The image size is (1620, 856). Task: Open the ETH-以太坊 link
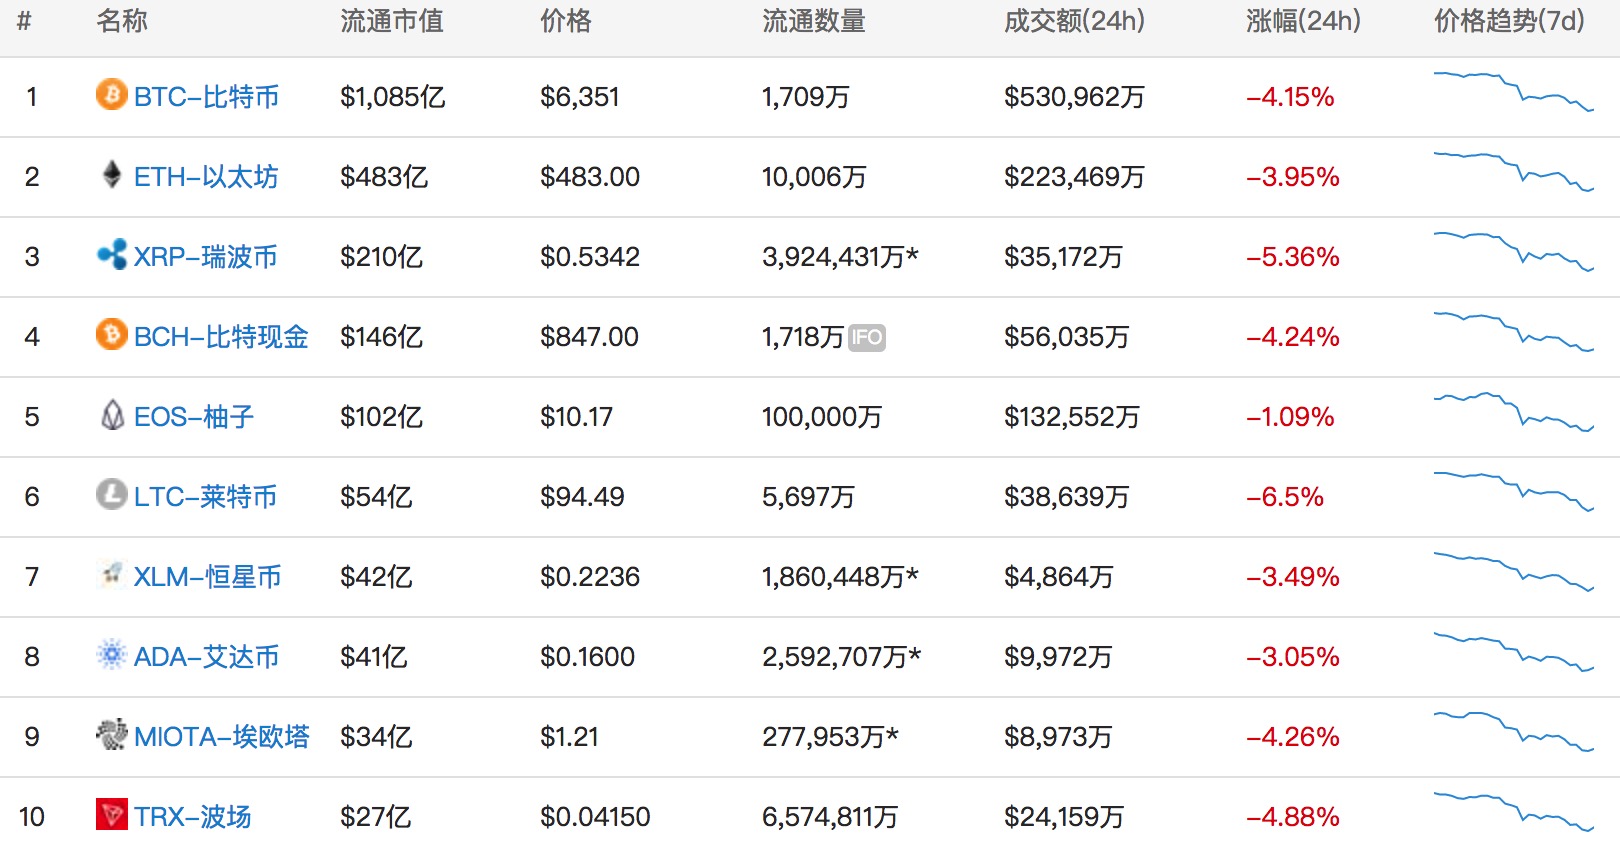[206, 177]
